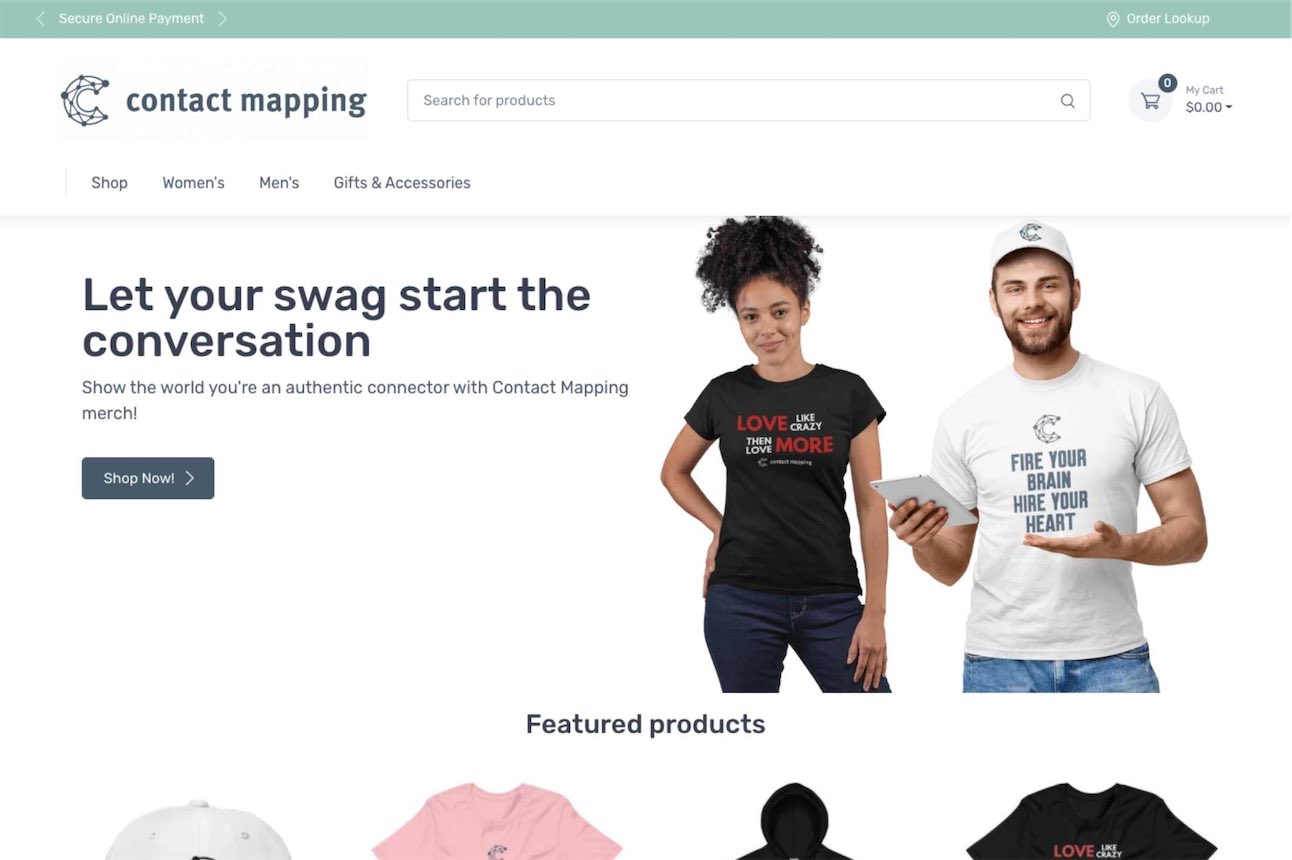1292x860 pixels.
Task: Click the Search for products field
Action: [x=748, y=100]
